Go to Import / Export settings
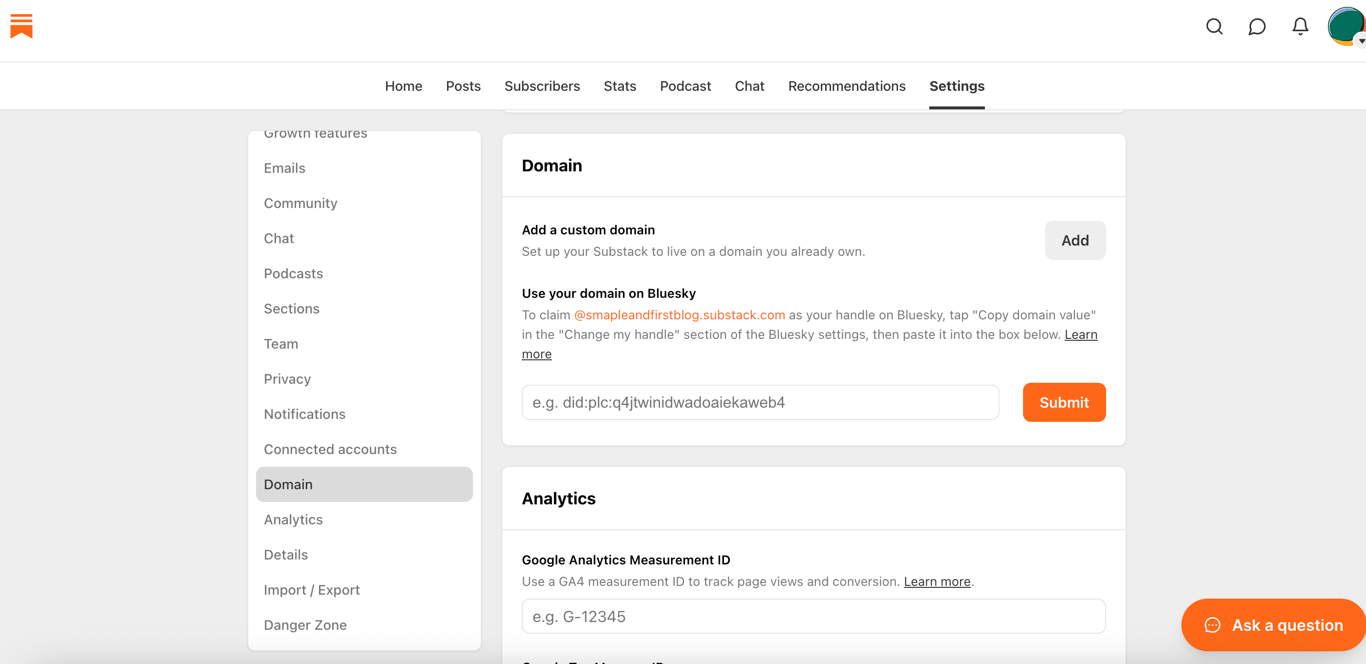This screenshot has width=1366, height=664. (x=312, y=590)
